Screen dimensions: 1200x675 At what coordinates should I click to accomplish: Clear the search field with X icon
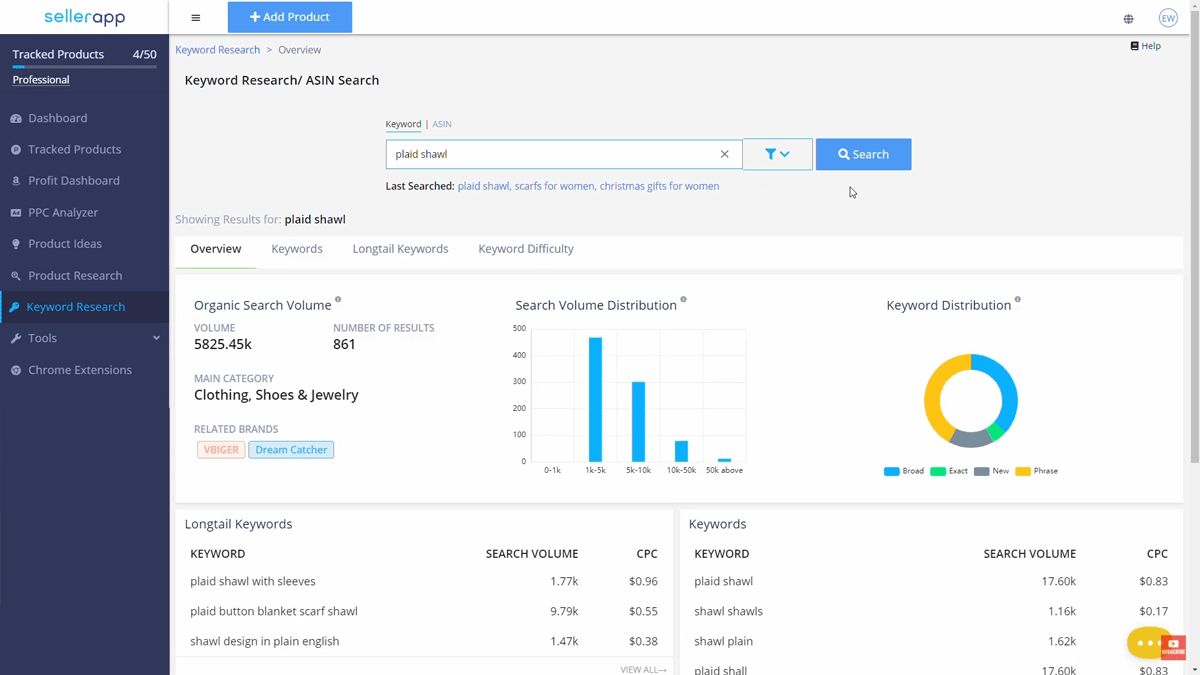(x=725, y=154)
